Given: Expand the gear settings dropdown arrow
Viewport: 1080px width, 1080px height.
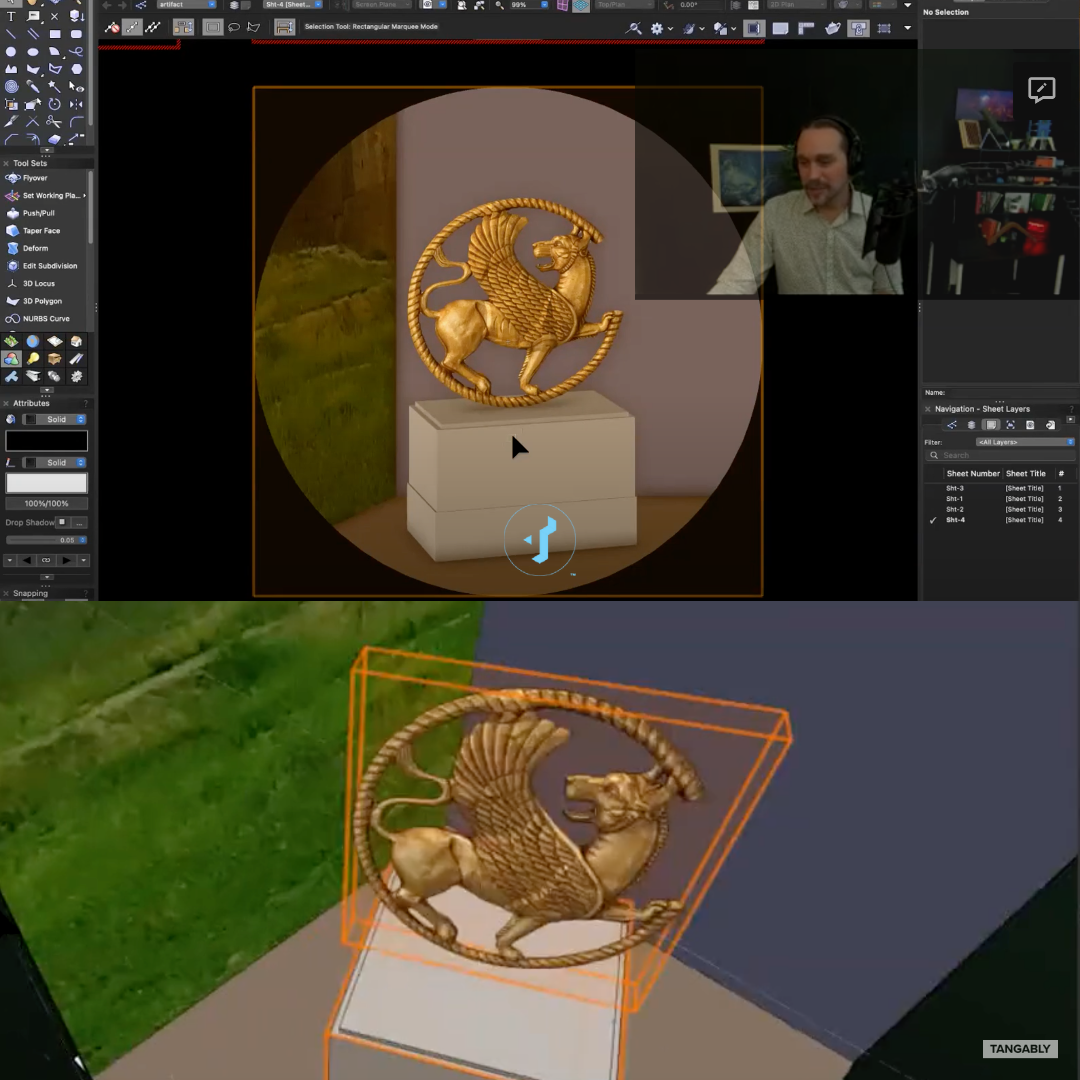Looking at the screenshot, I should click(x=670, y=29).
